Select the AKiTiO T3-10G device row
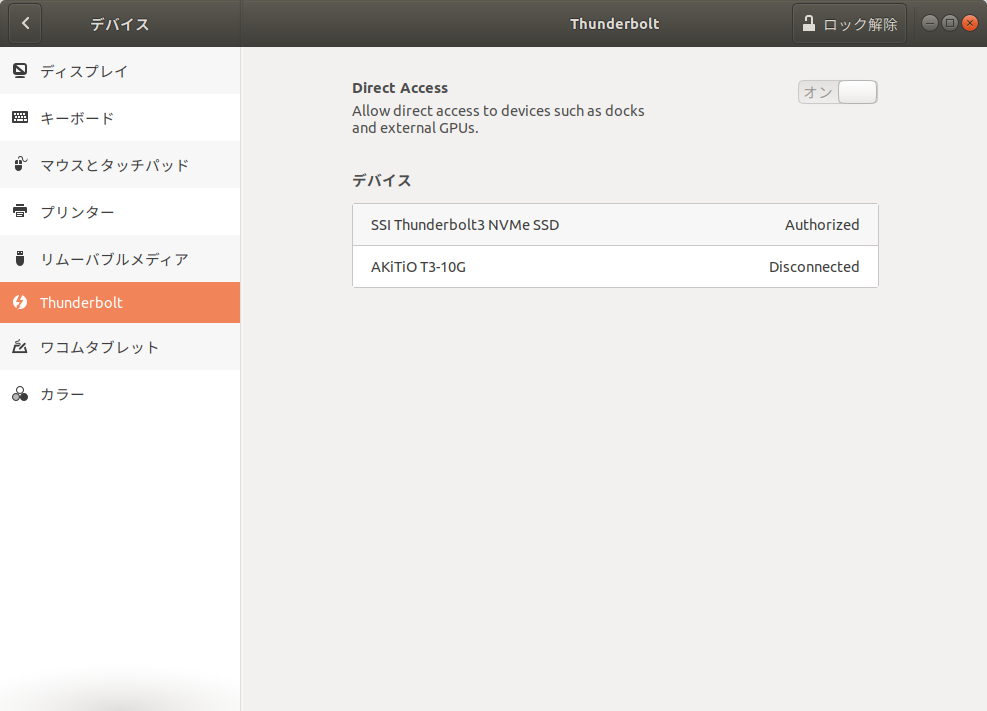The height and width of the screenshot is (711, 987). click(x=615, y=267)
